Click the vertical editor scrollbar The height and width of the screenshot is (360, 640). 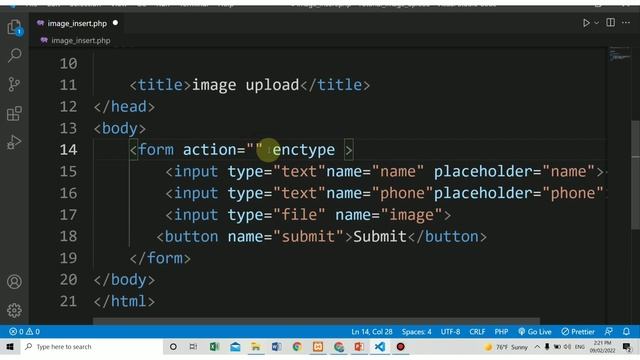(x=636, y=176)
